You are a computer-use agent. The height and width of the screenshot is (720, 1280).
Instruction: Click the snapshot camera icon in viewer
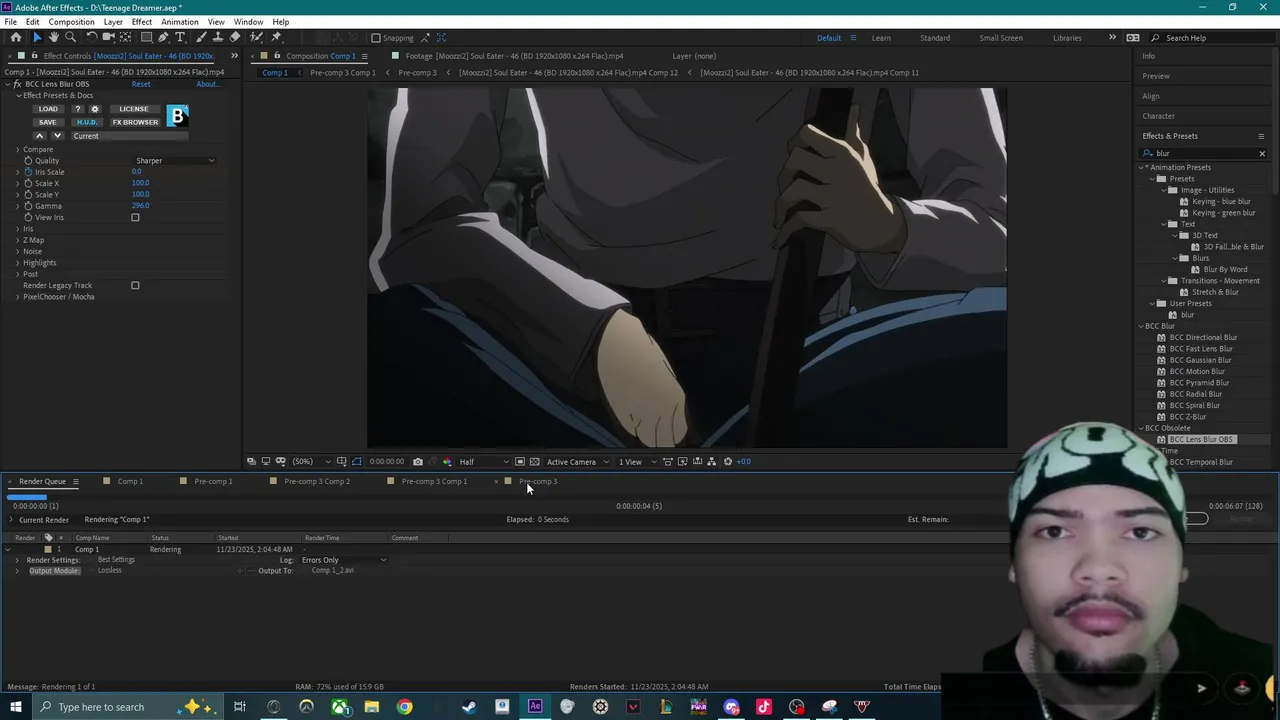pyautogui.click(x=418, y=462)
